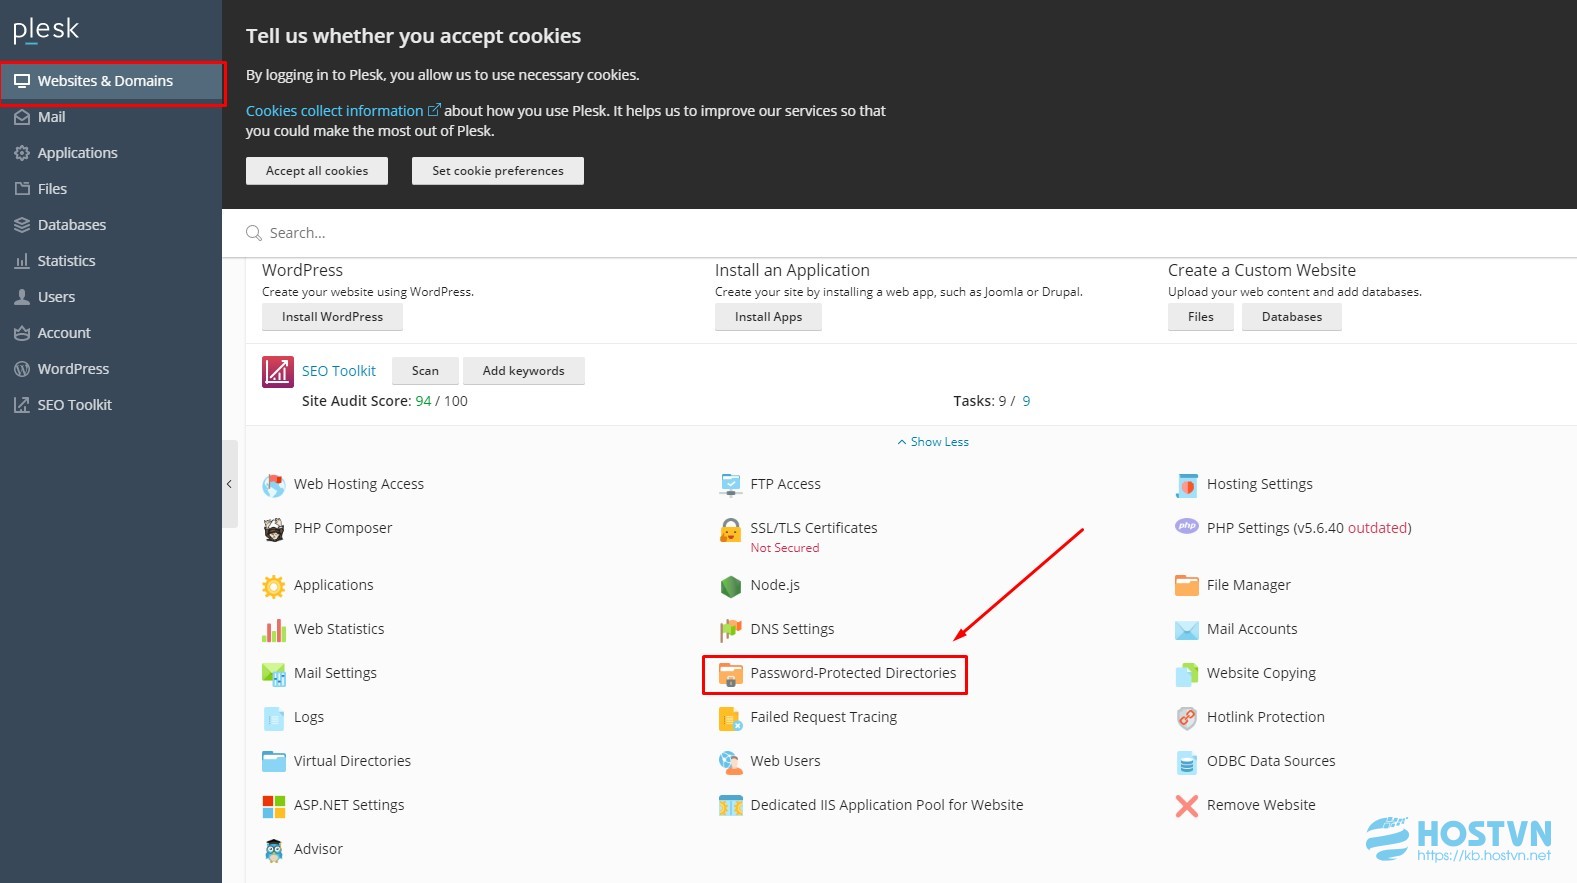Click the Hosting Settings icon

[x=1187, y=485]
